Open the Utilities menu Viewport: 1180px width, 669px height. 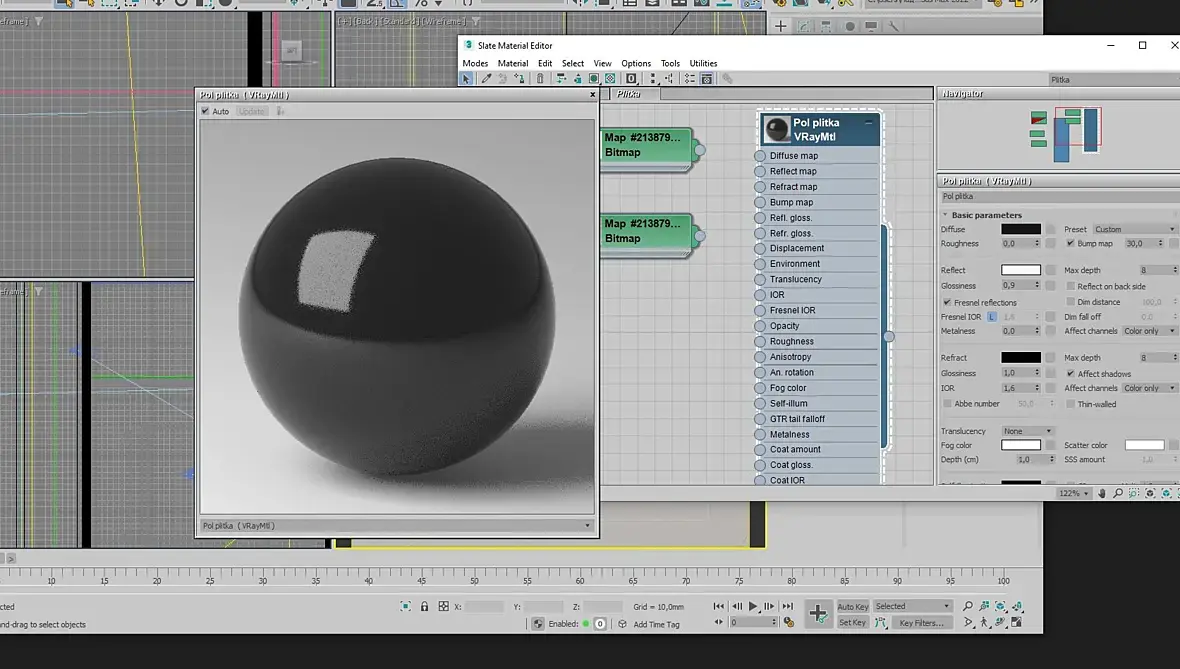703,63
